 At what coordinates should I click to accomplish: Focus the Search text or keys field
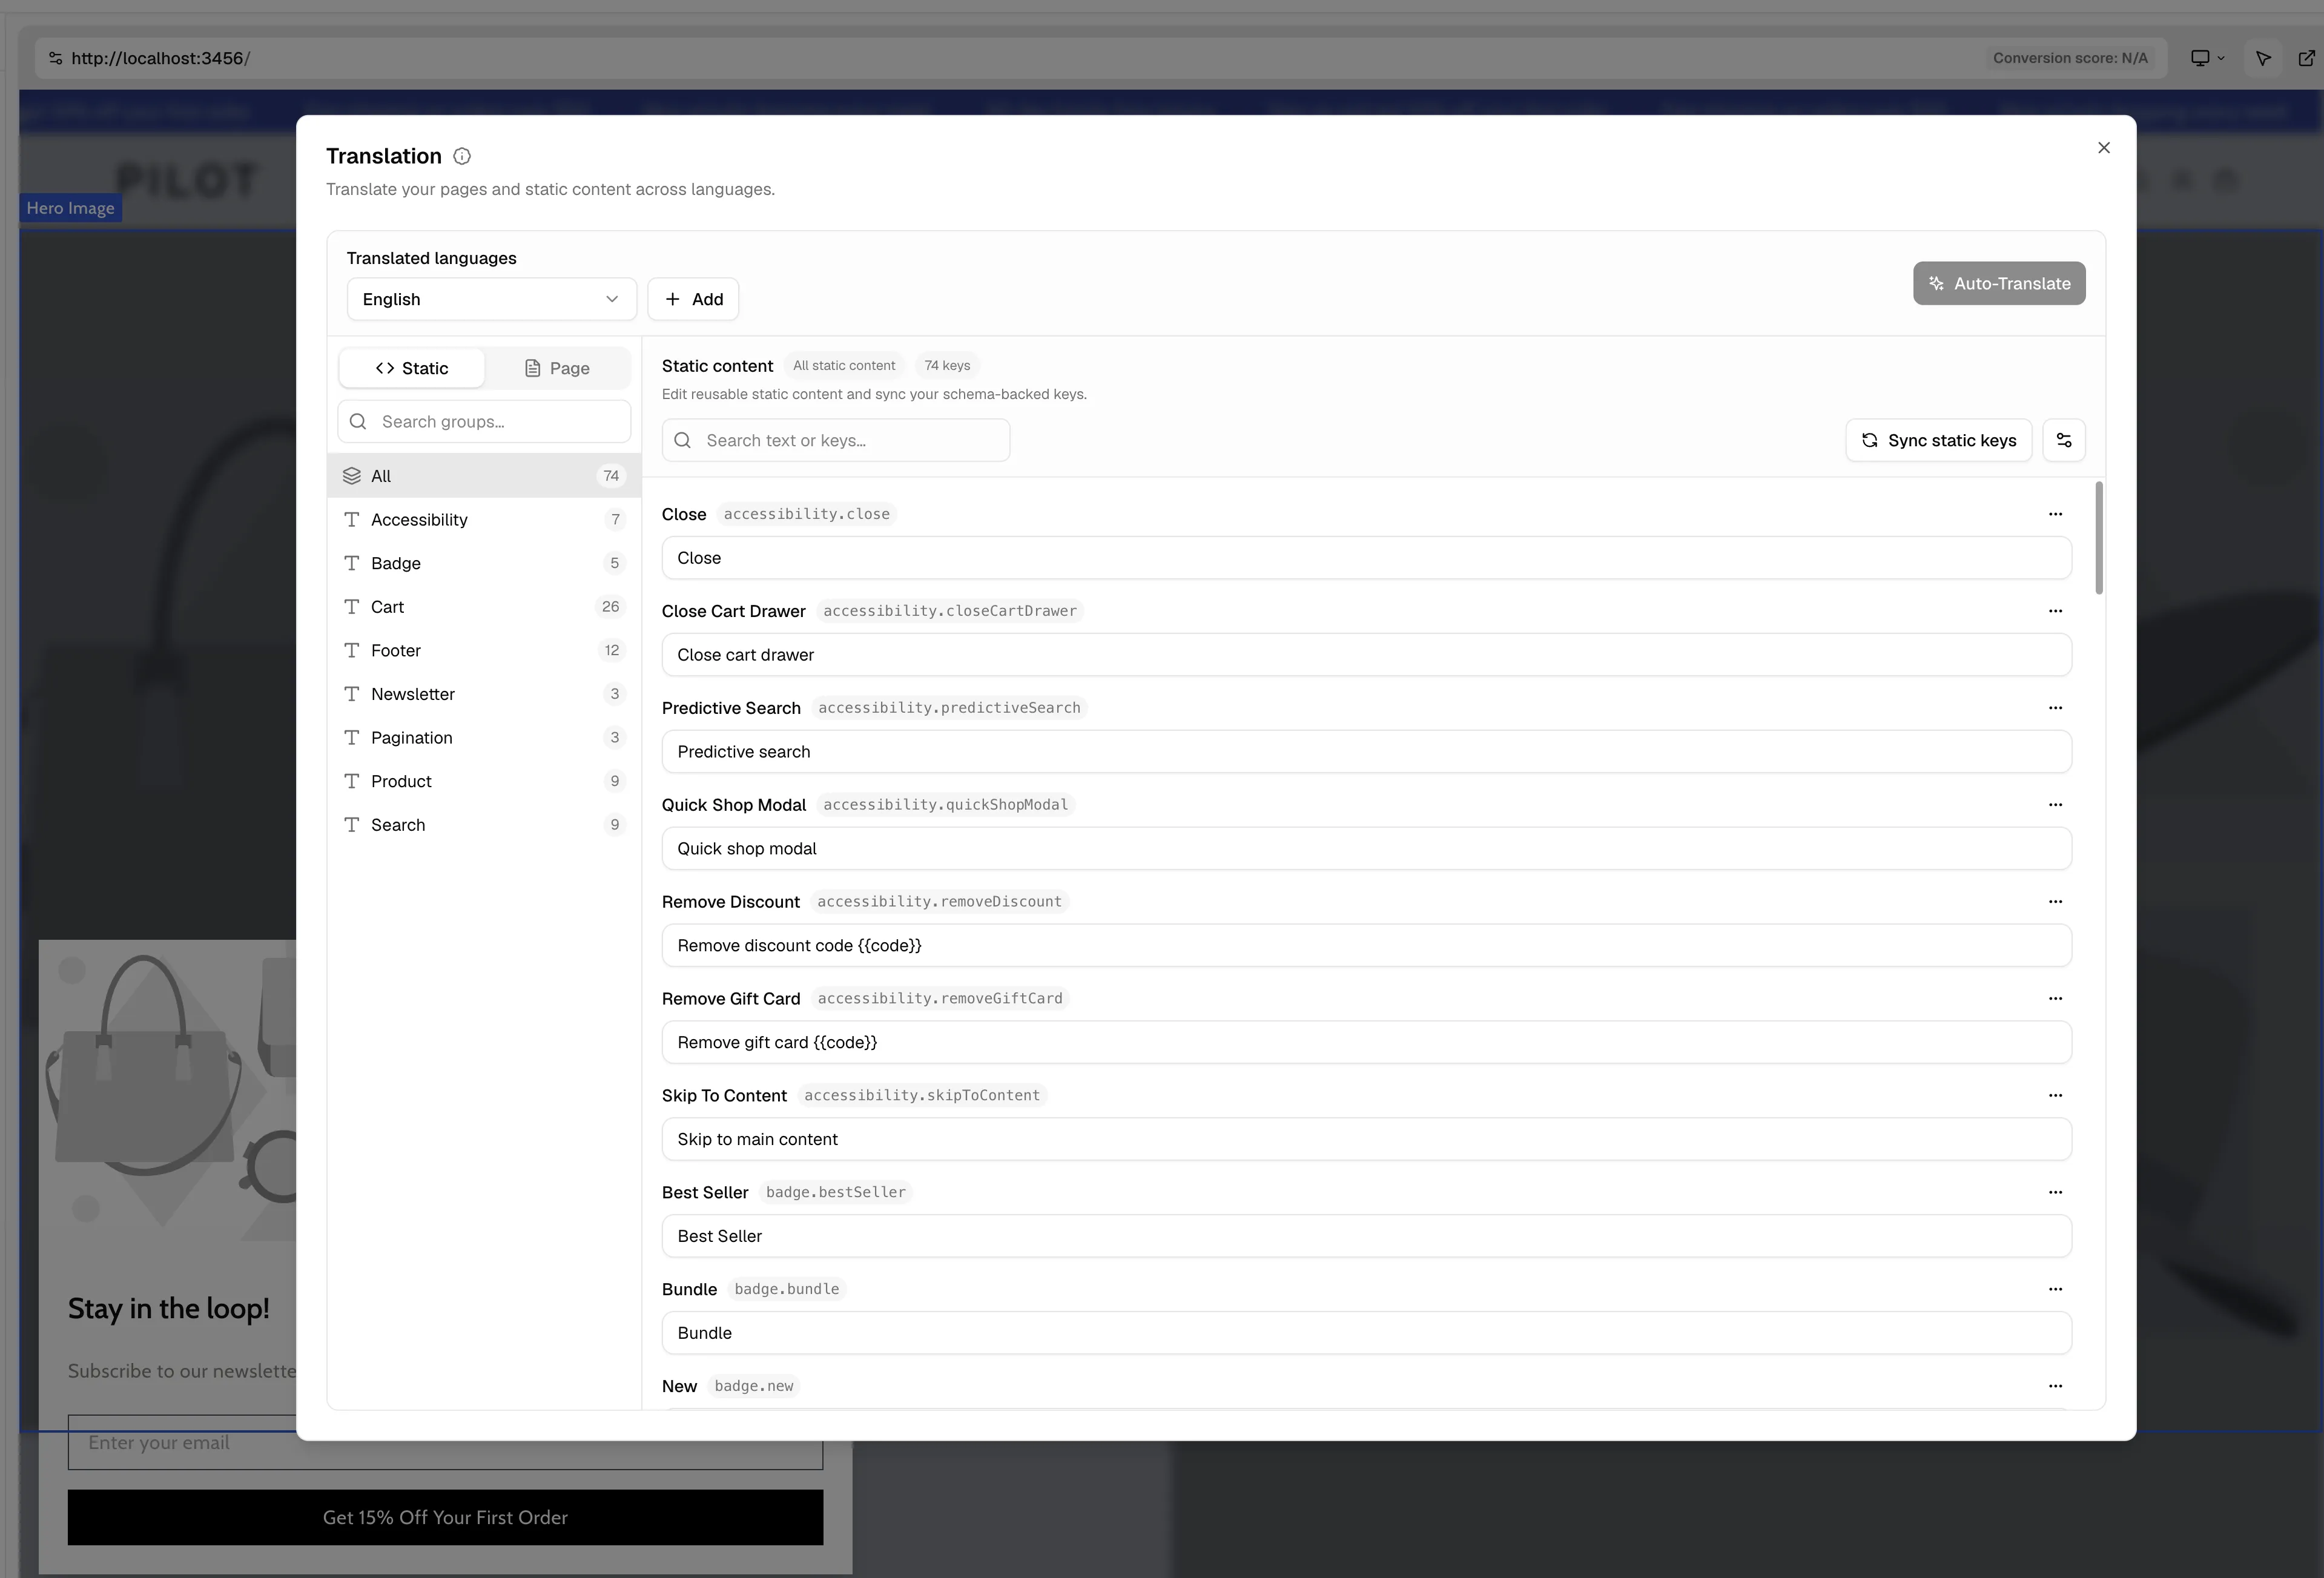[x=836, y=440]
